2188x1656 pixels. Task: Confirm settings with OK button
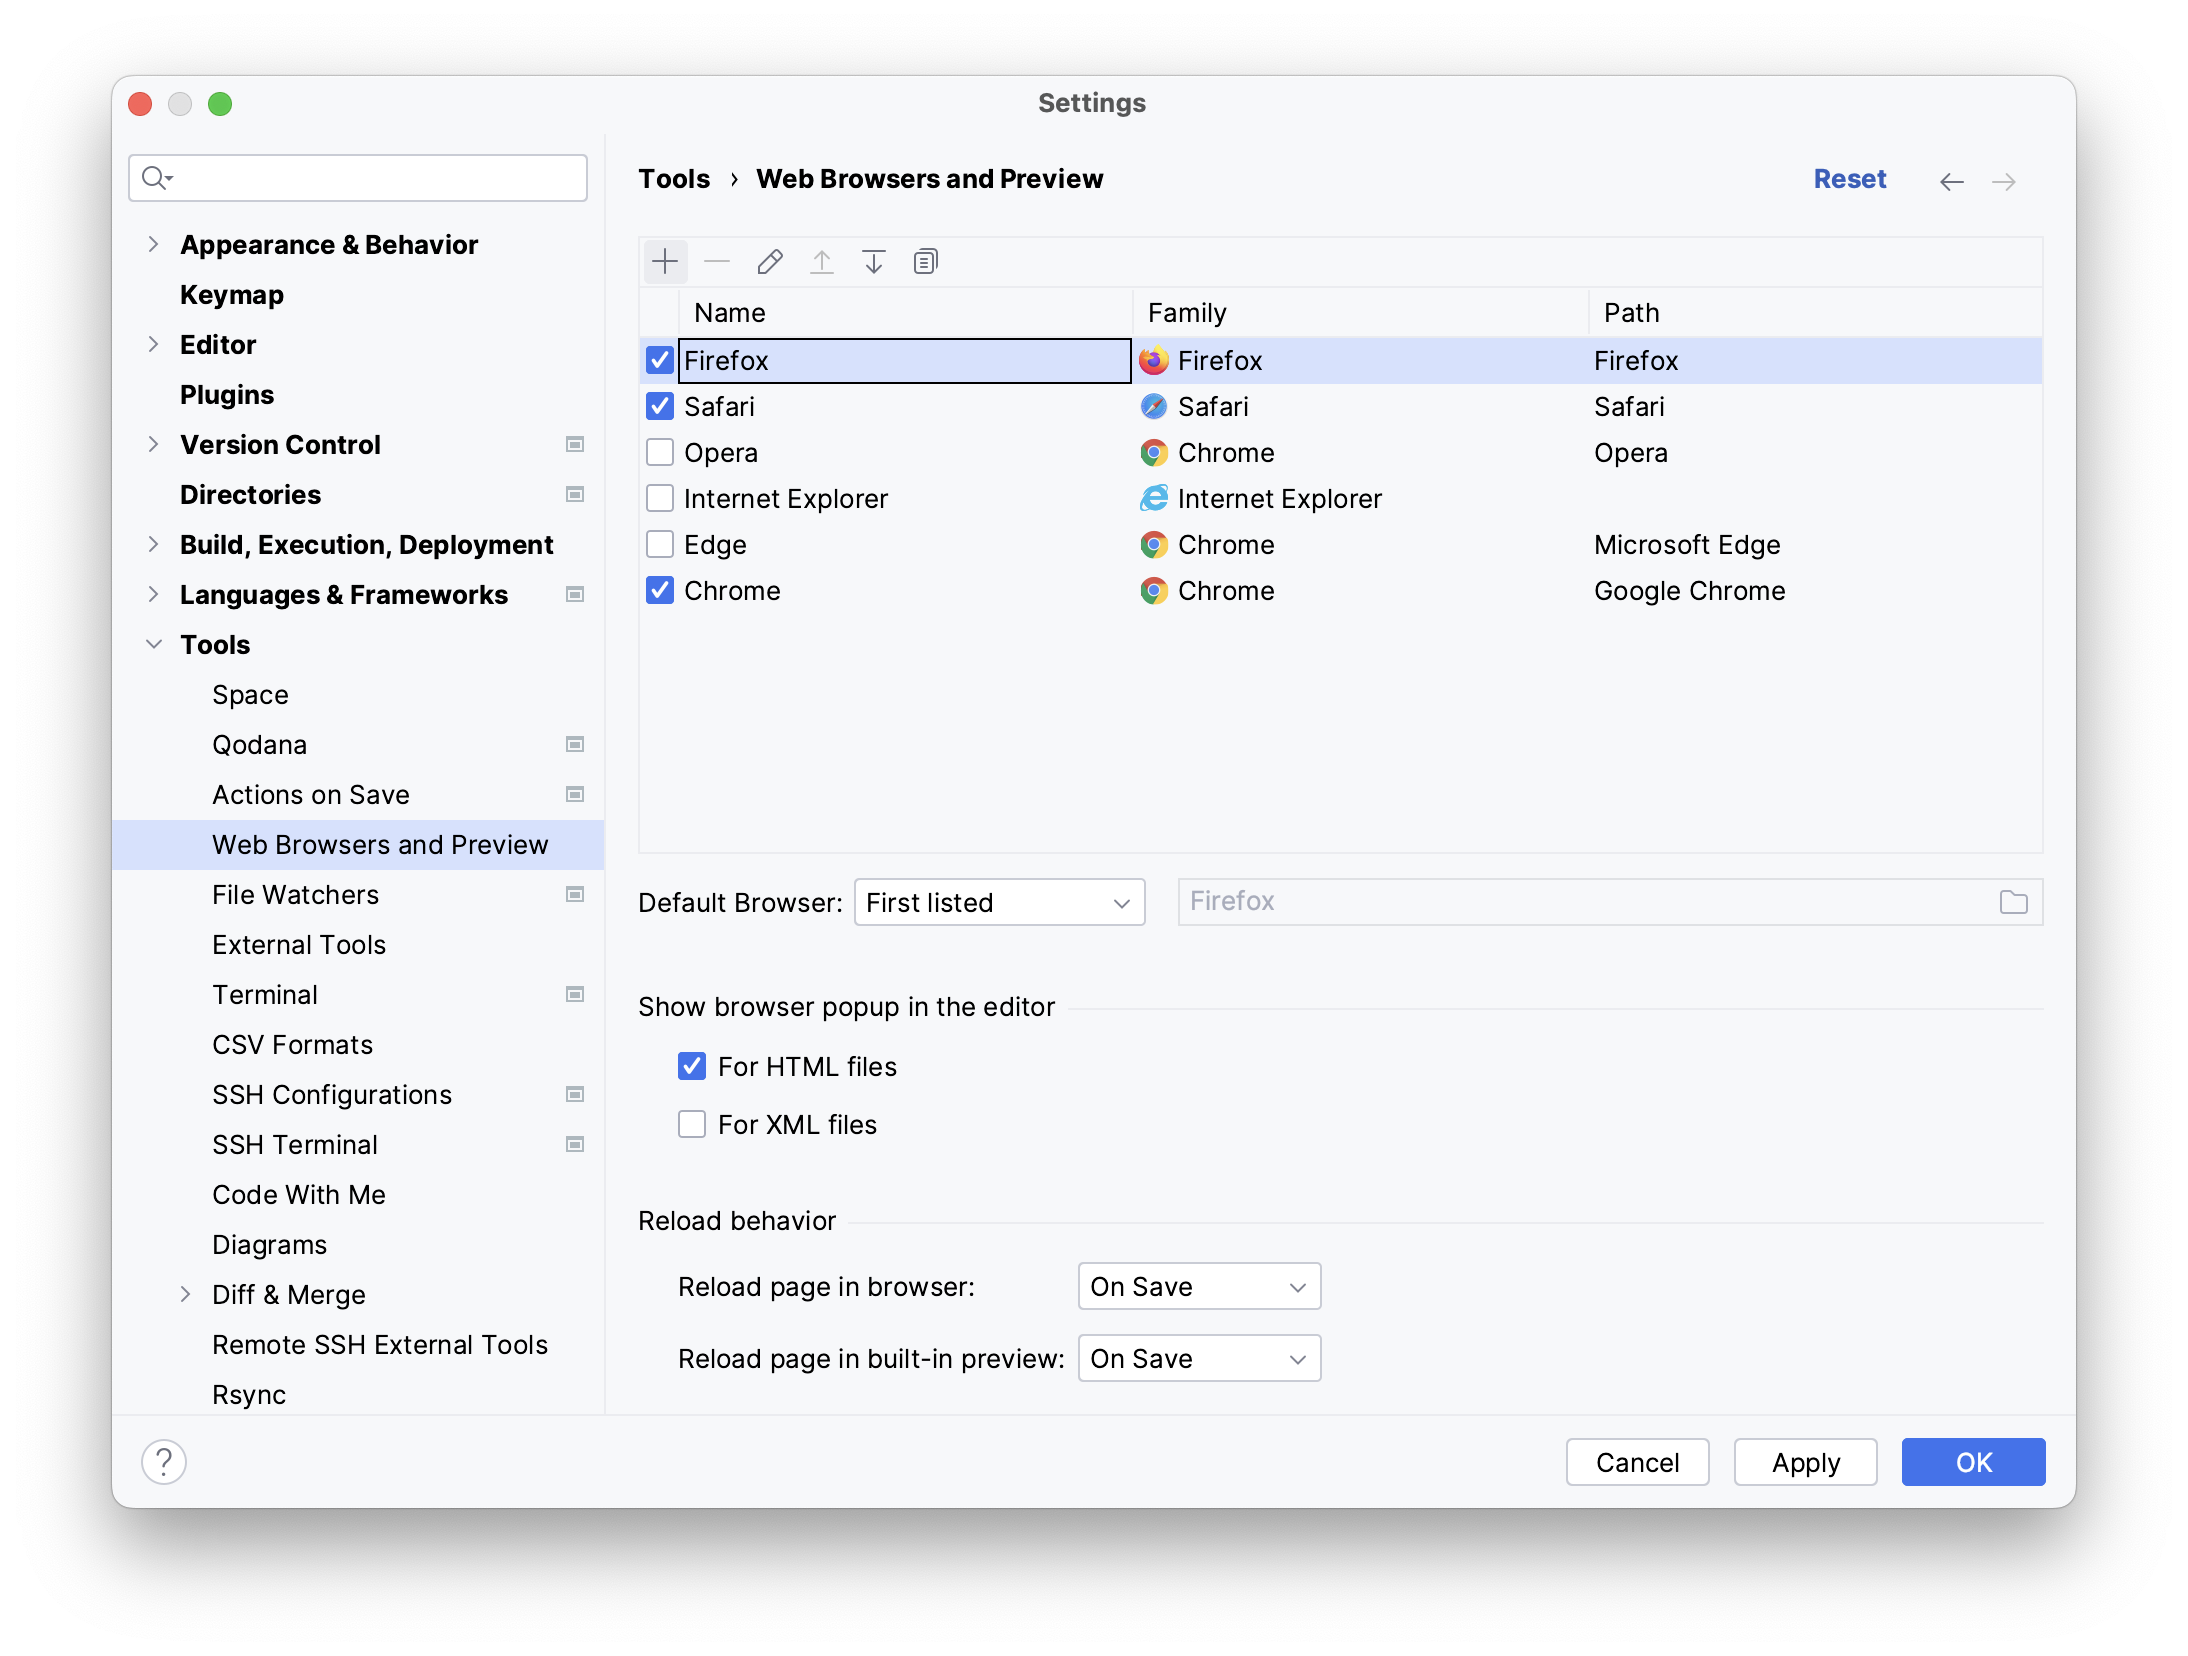(x=1973, y=1462)
